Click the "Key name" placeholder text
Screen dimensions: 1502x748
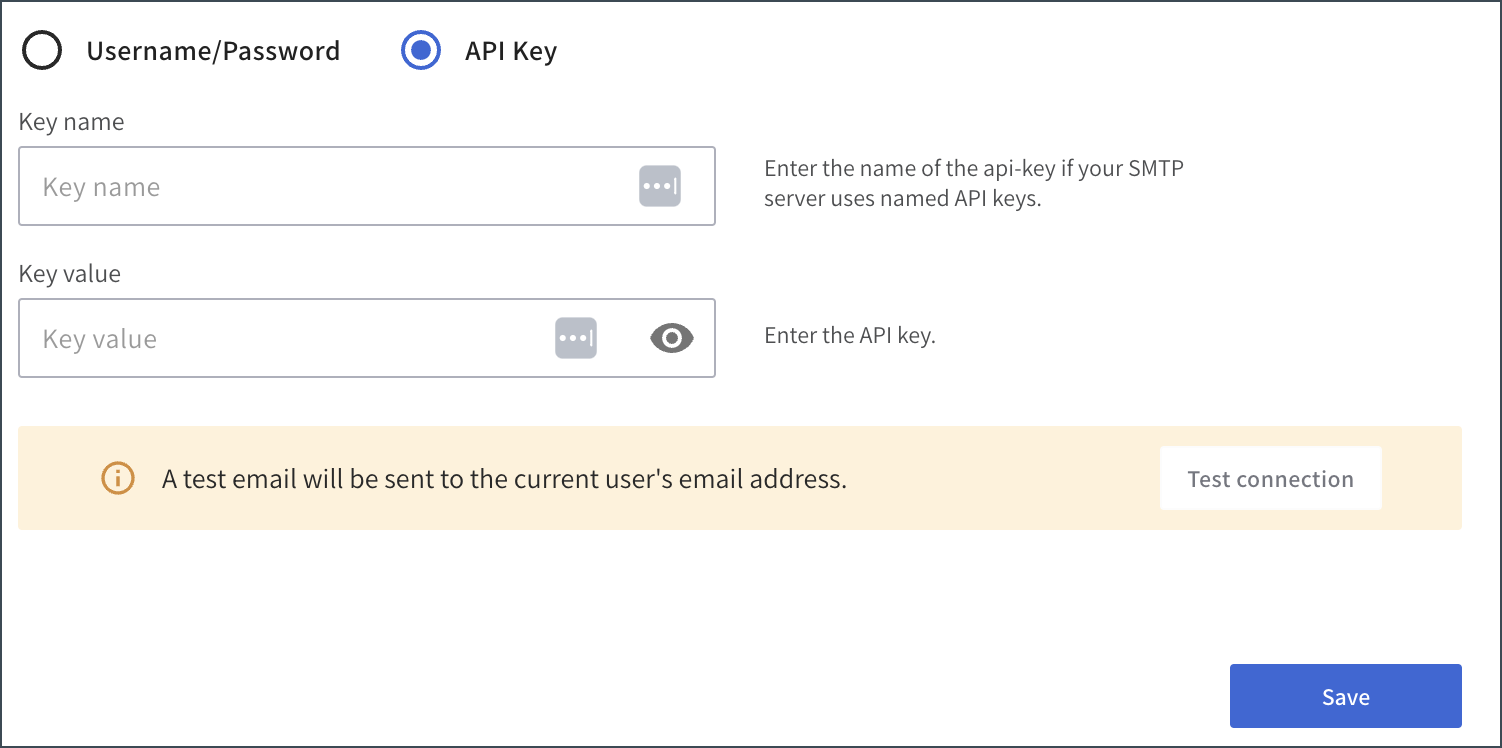point(101,187)
